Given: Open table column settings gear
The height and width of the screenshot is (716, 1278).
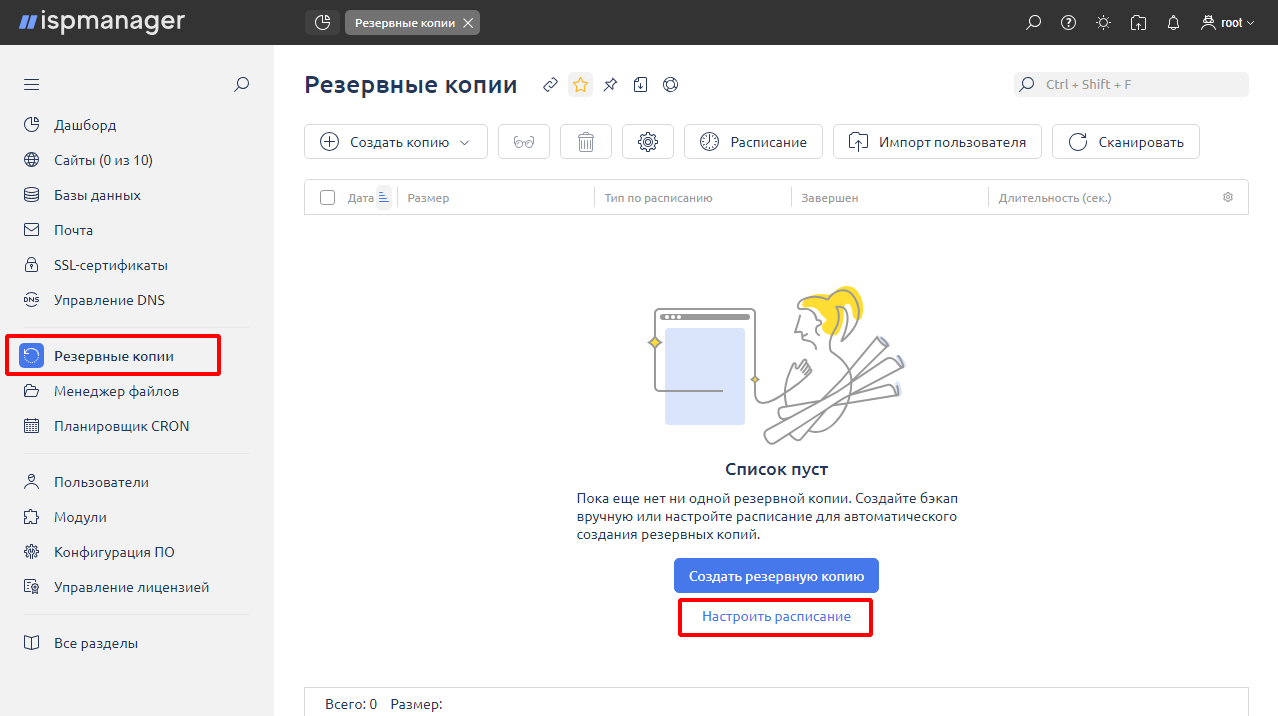Looking at the screenshot, I should pos(1228,198).
